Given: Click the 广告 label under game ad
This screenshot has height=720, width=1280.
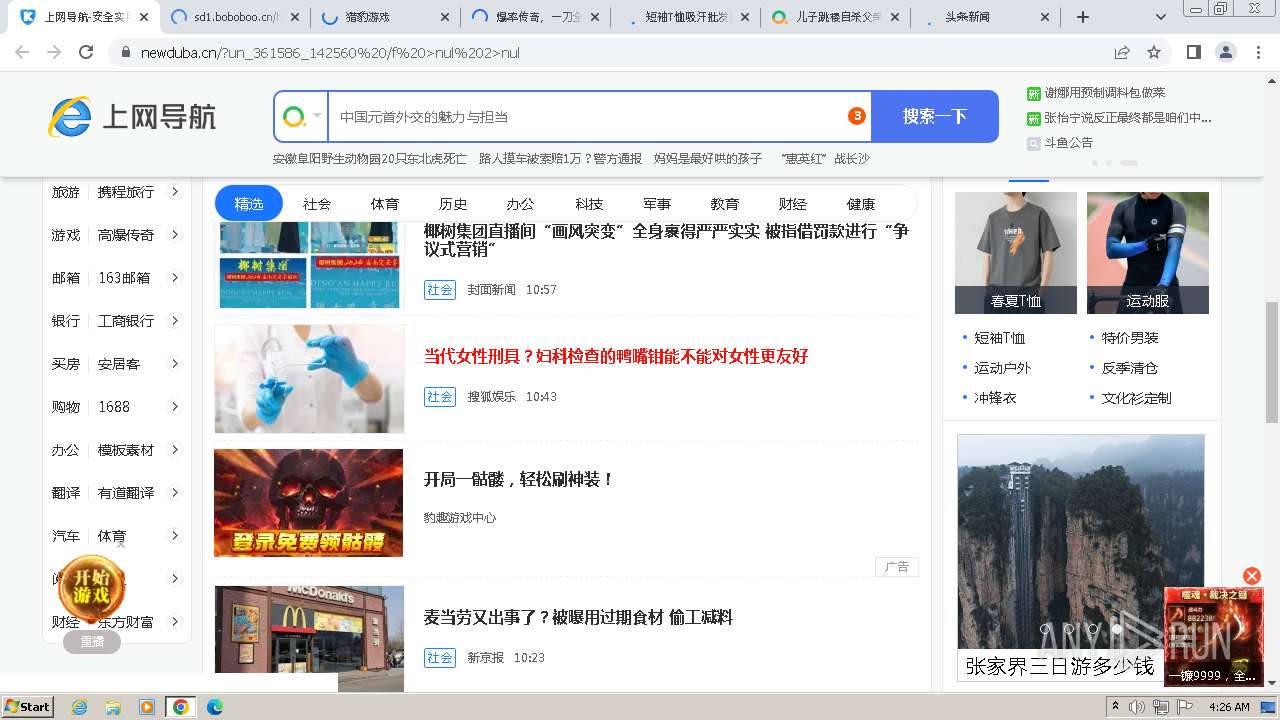Looking at the screenshot, I should point(897,567).
